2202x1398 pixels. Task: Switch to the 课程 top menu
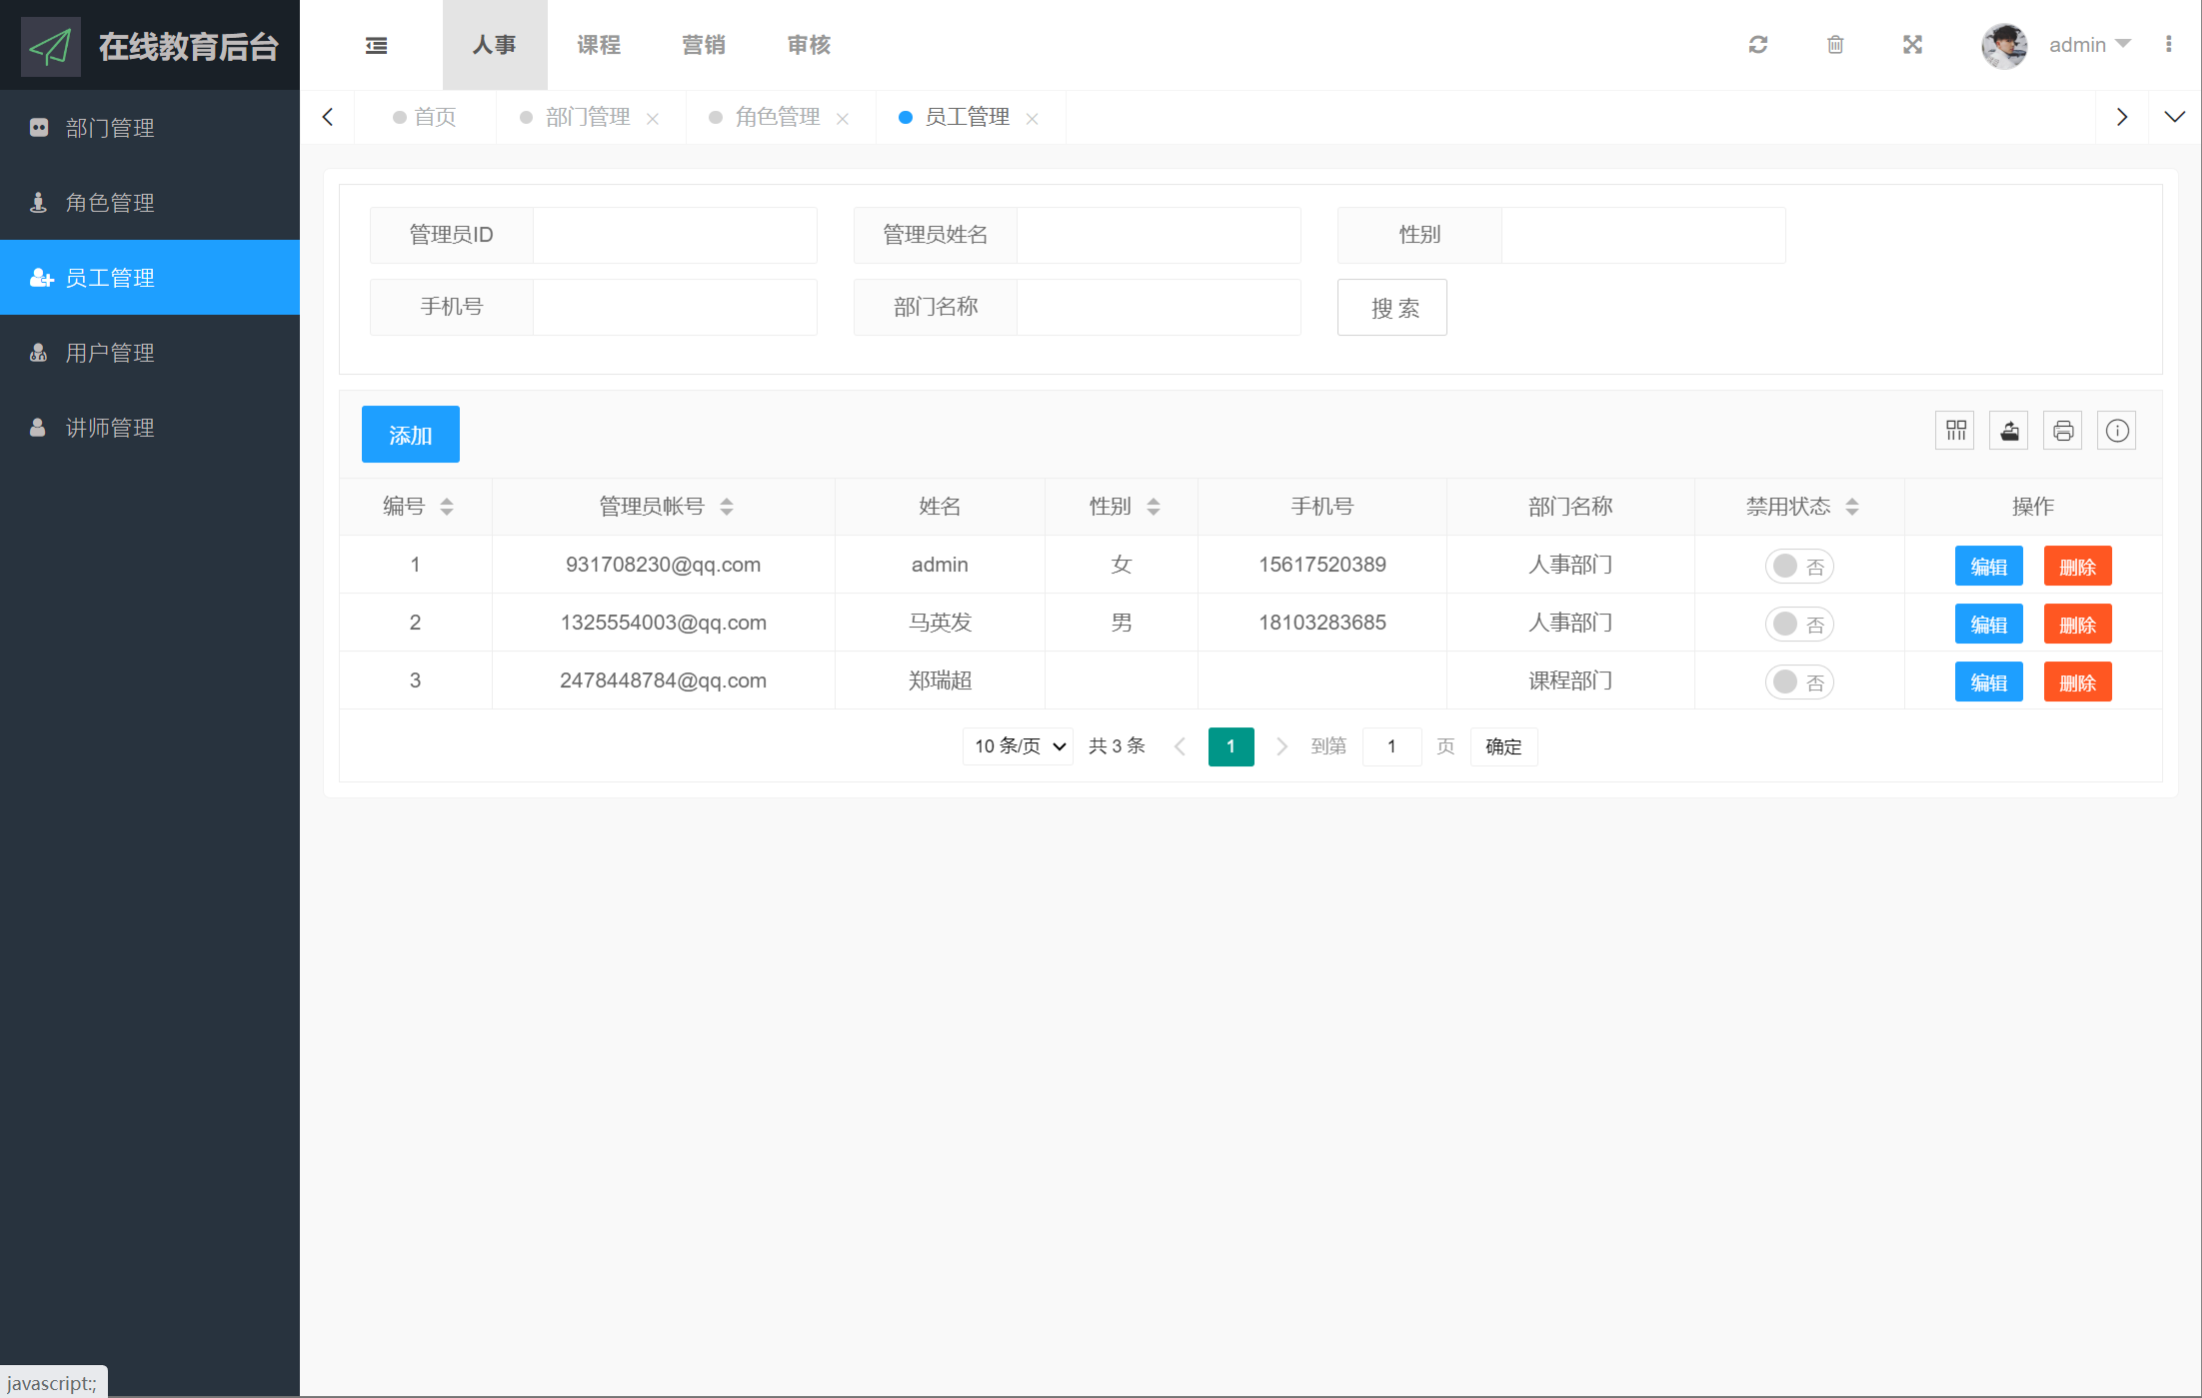pos(598,45)
